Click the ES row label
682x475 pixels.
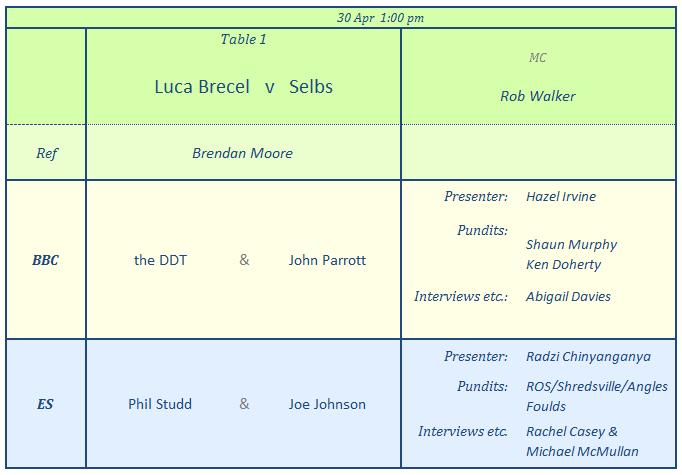point(45,404)
